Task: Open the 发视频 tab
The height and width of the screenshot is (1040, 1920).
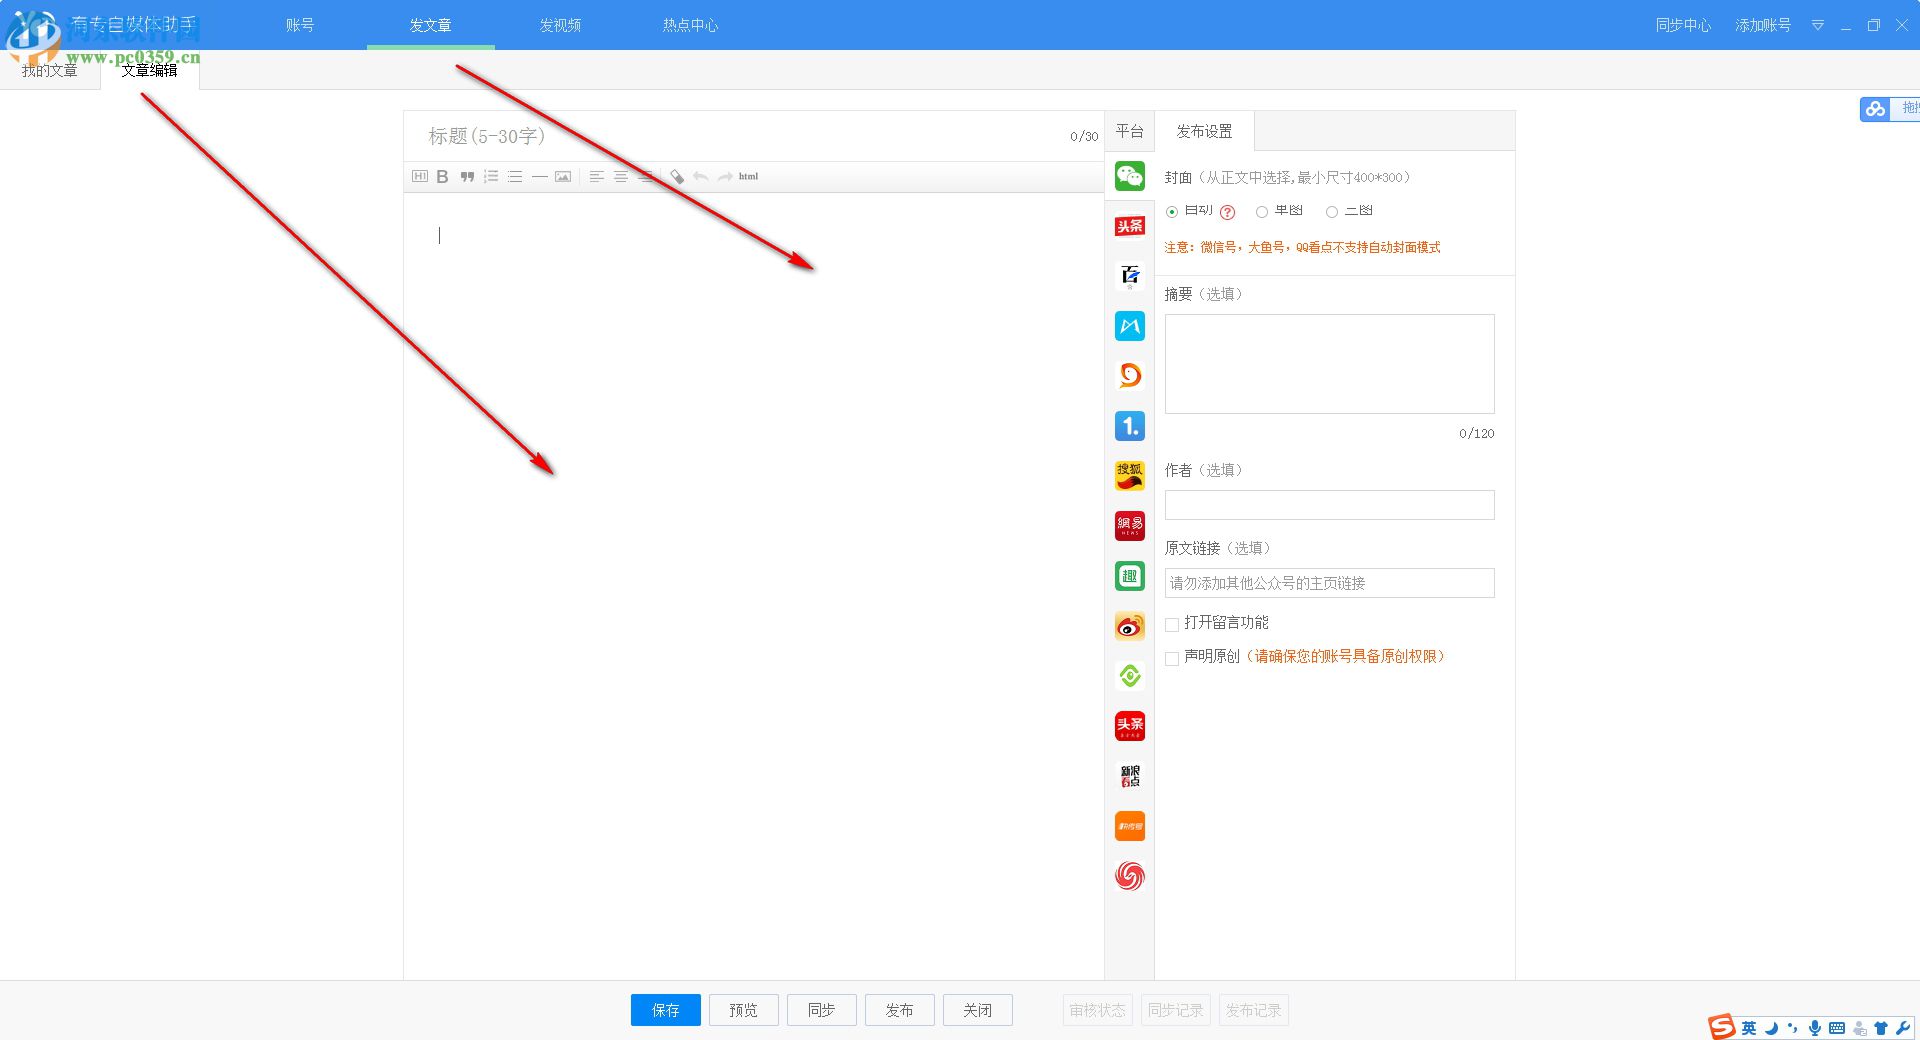Action: pyautogui.click(x=560, y=25)
